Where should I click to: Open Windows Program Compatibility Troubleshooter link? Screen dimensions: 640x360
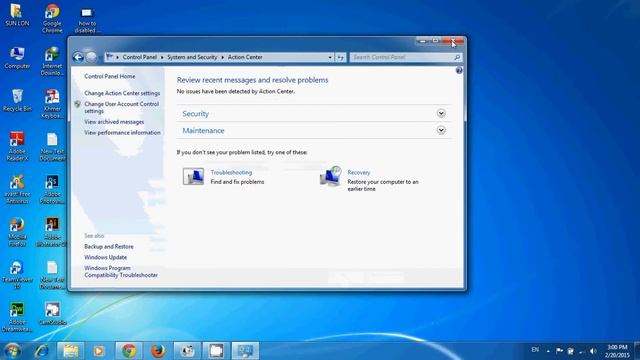[x=121, y=271]
